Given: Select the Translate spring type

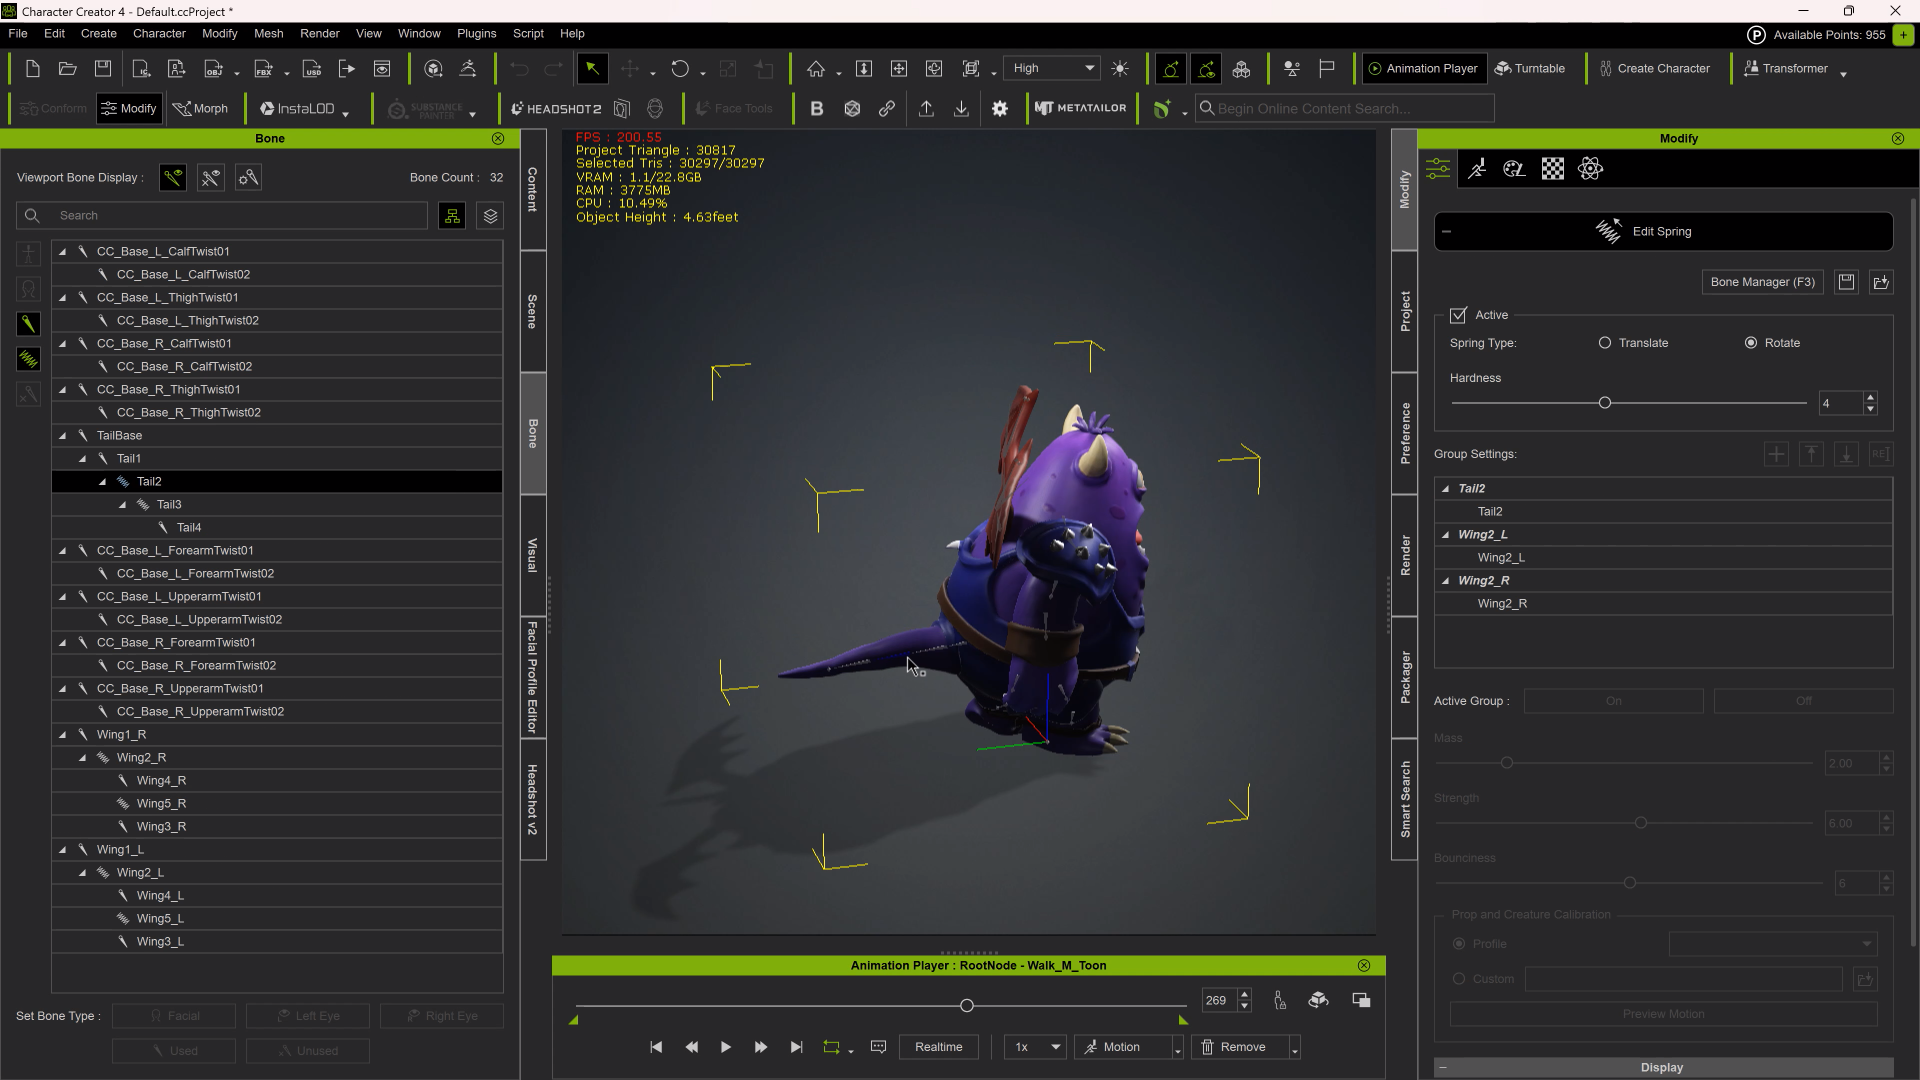Looking at the screenshot, I should tap(1605, 343).
